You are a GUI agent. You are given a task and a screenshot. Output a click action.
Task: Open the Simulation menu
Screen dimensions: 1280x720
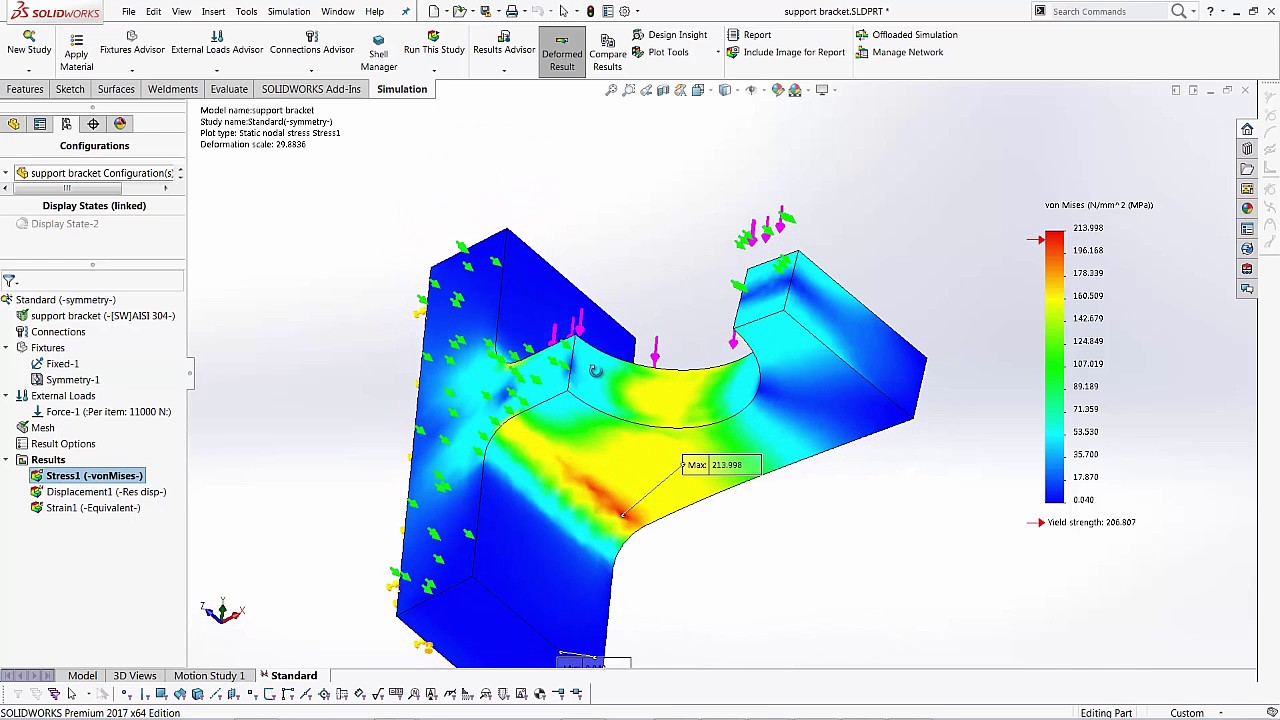(289, 11)
